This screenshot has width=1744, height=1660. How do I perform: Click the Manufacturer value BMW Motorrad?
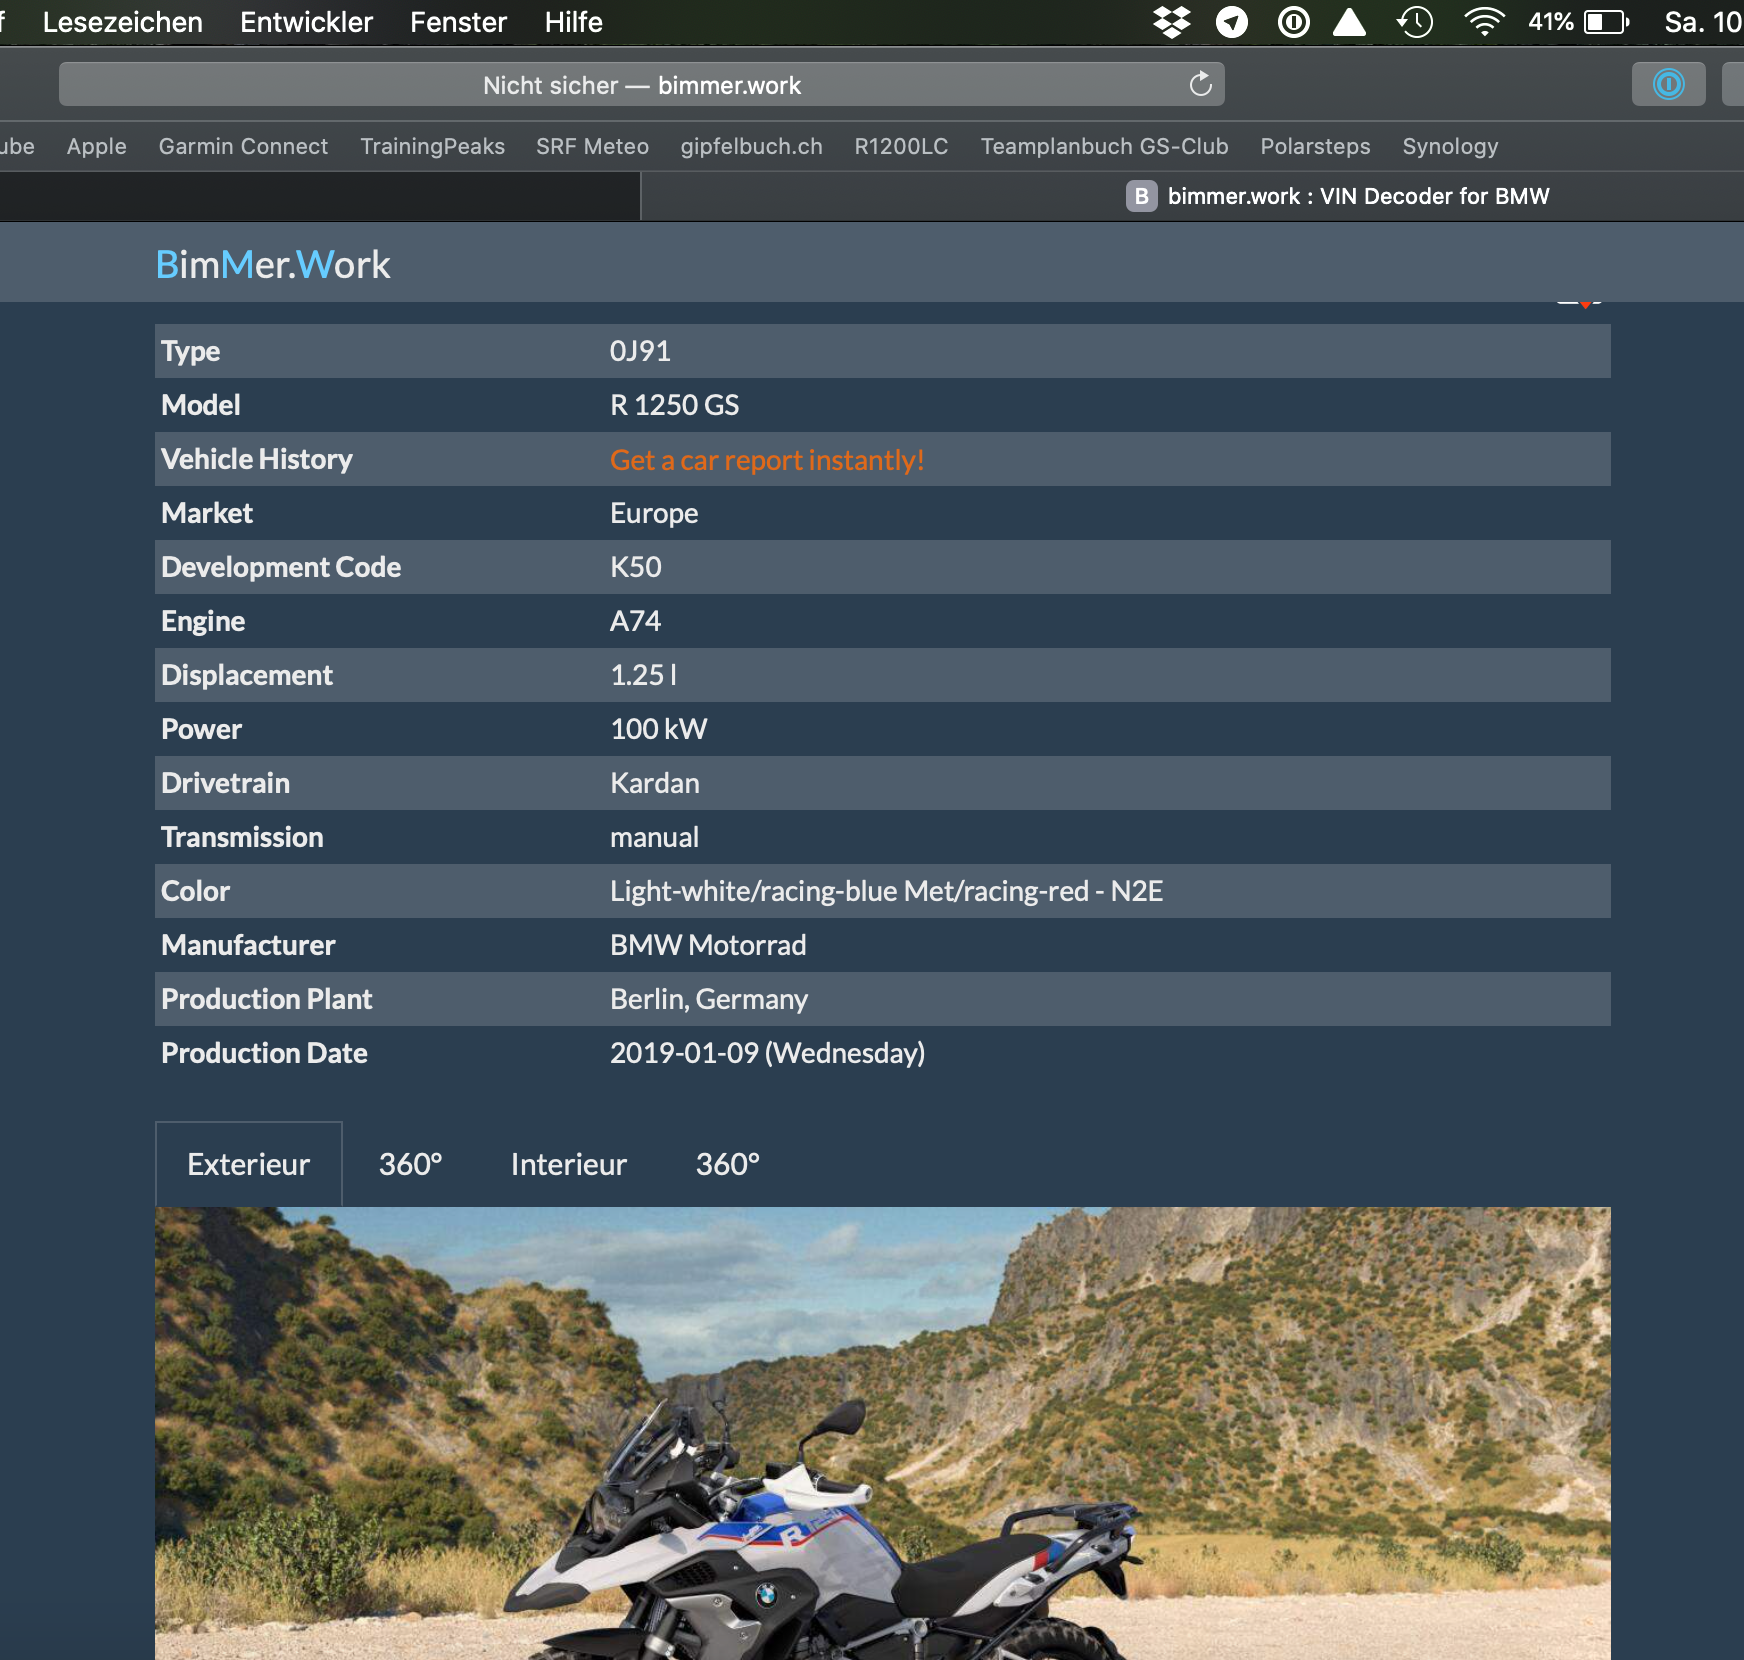click(x=708, y=945)
